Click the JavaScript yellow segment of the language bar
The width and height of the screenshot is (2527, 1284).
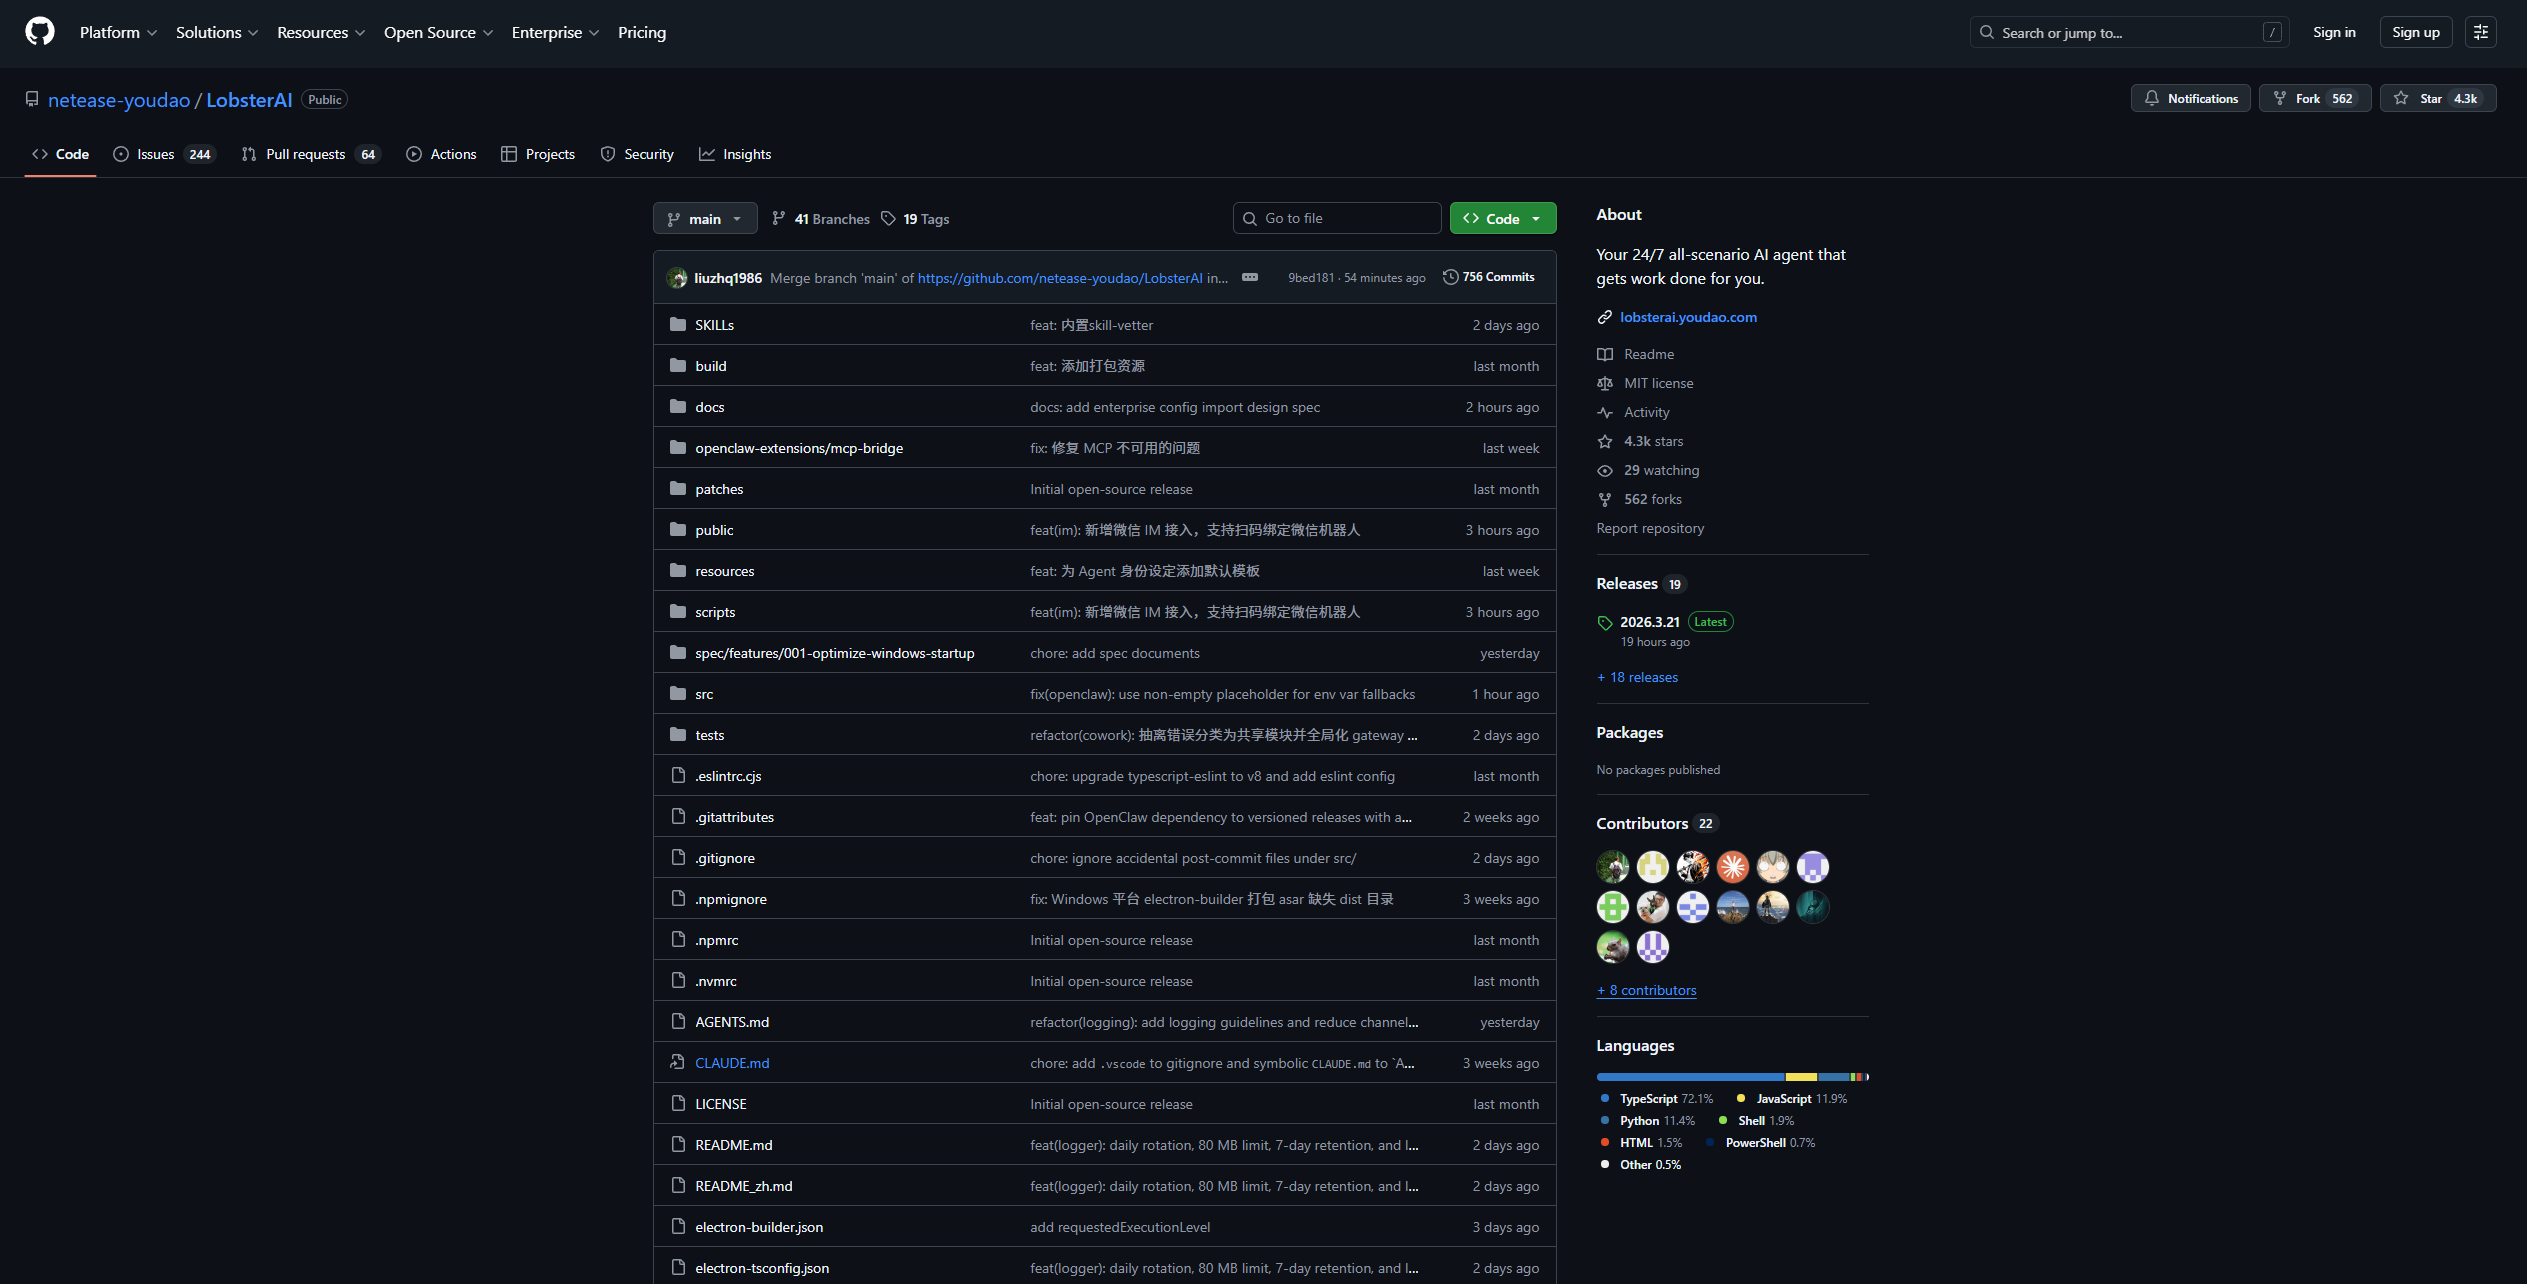(x=1801, y=1077)
